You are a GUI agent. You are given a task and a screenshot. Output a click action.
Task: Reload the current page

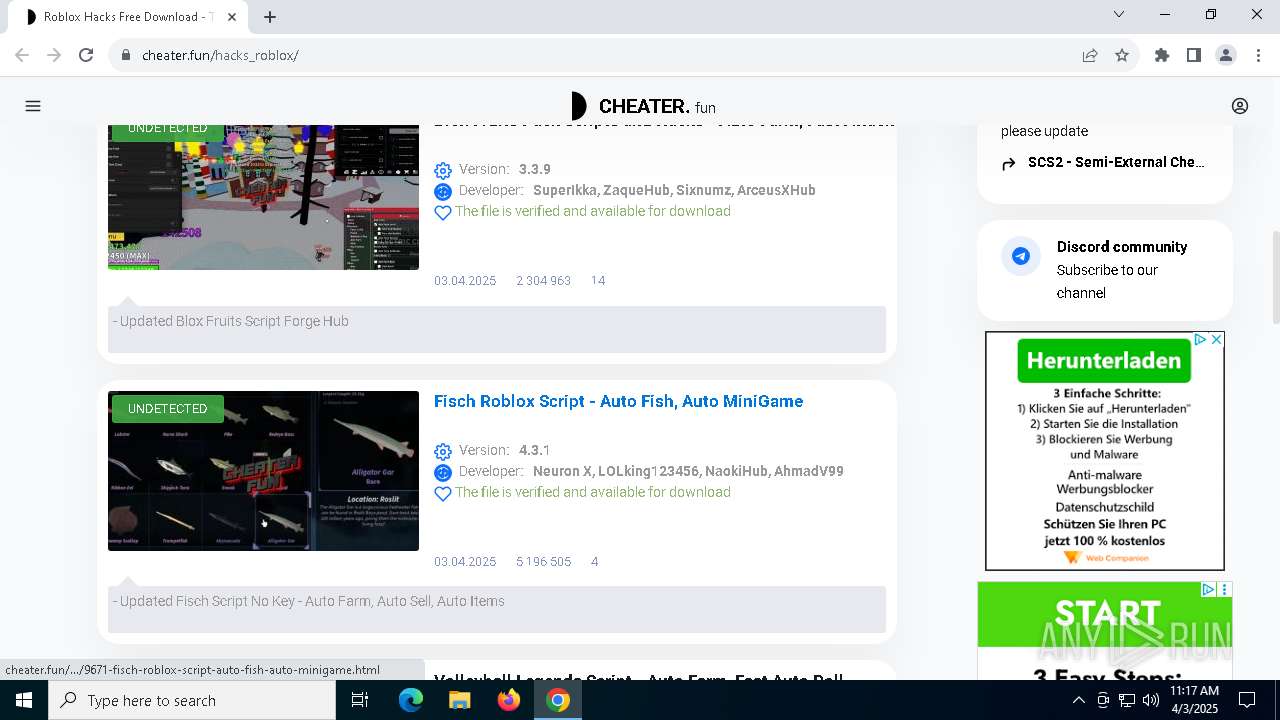pos(86,55)
